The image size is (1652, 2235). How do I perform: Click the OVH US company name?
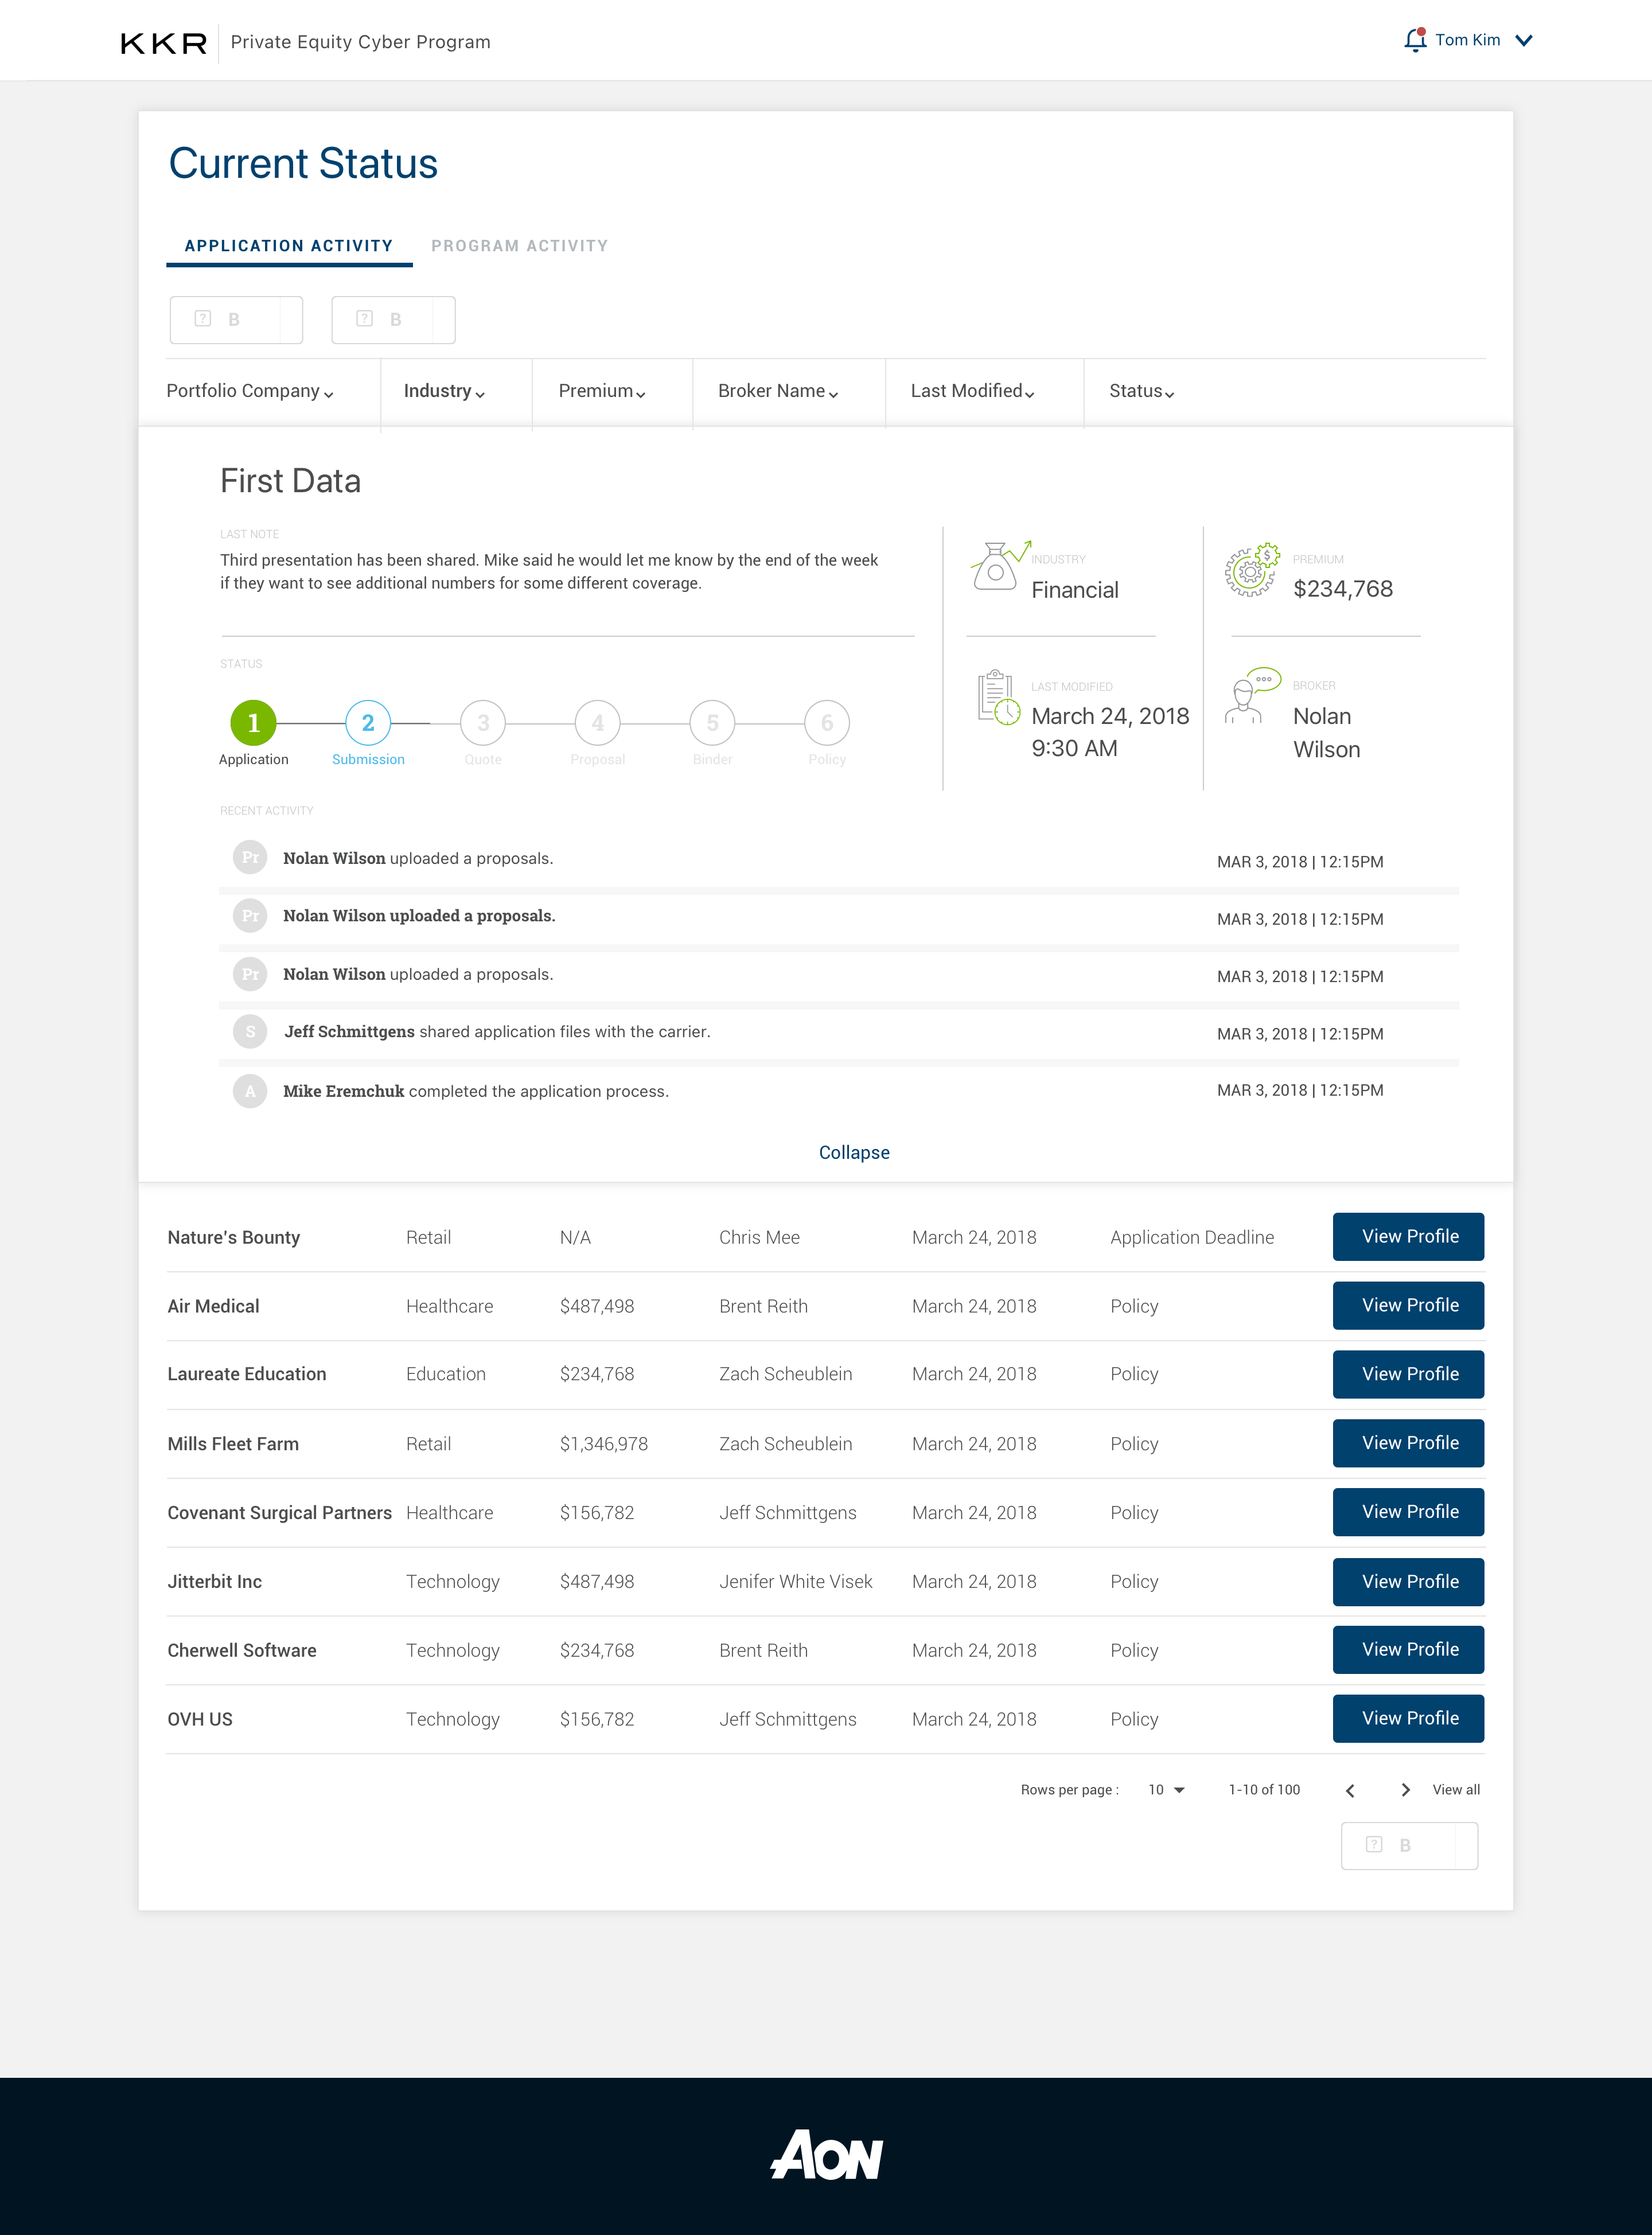tap(200, 1720)
